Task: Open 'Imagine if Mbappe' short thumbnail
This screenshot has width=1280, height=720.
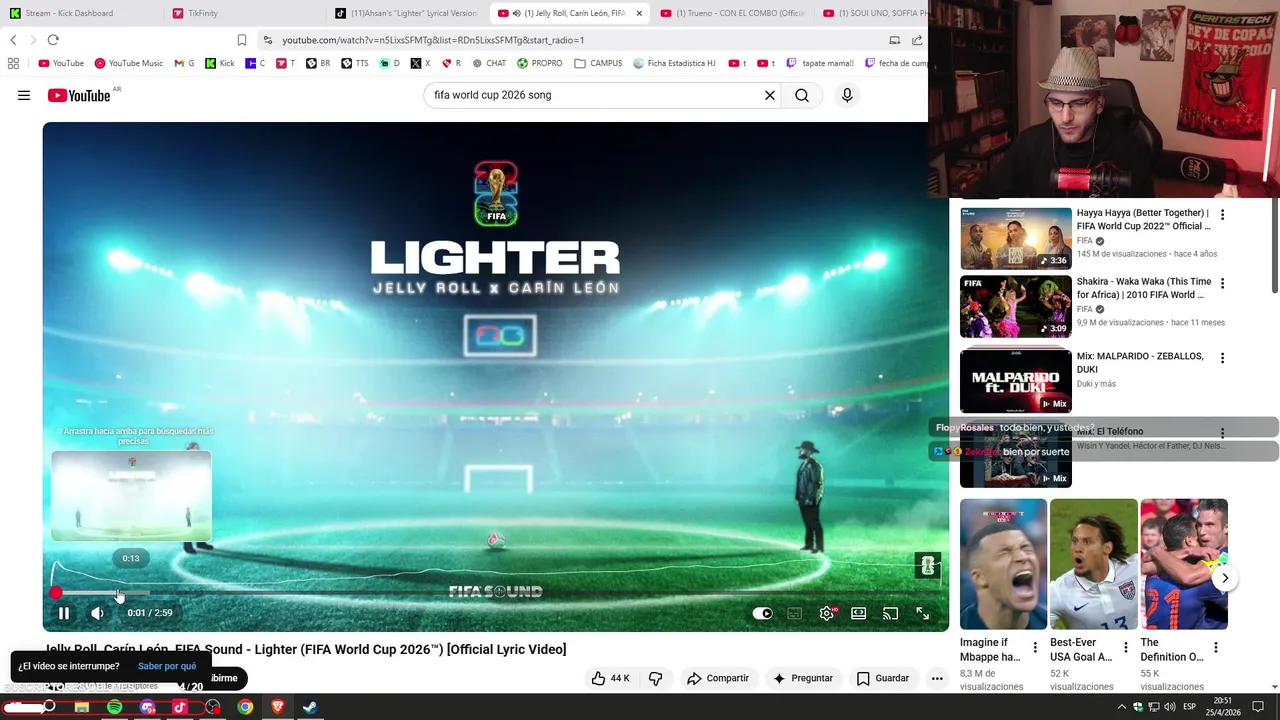Action: pyautogui.click(x=1003, y=564)
